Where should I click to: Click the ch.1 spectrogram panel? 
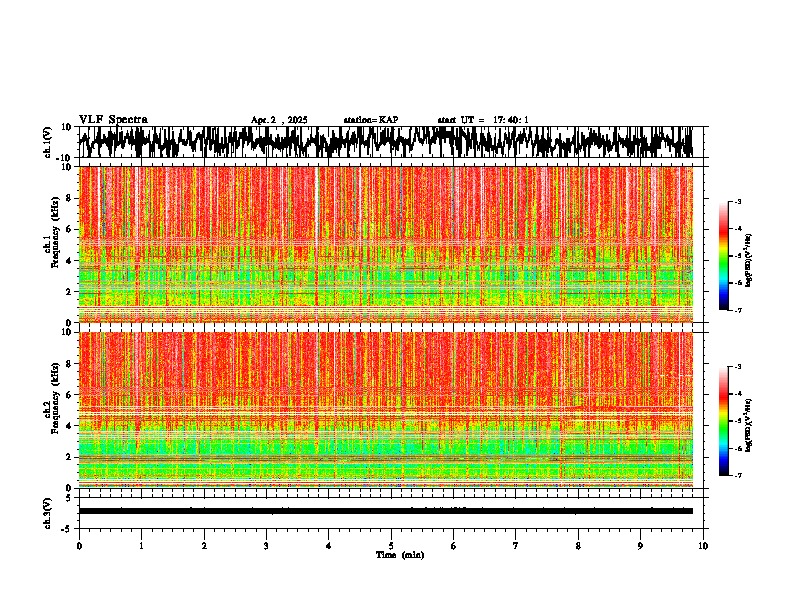point(385,244)
